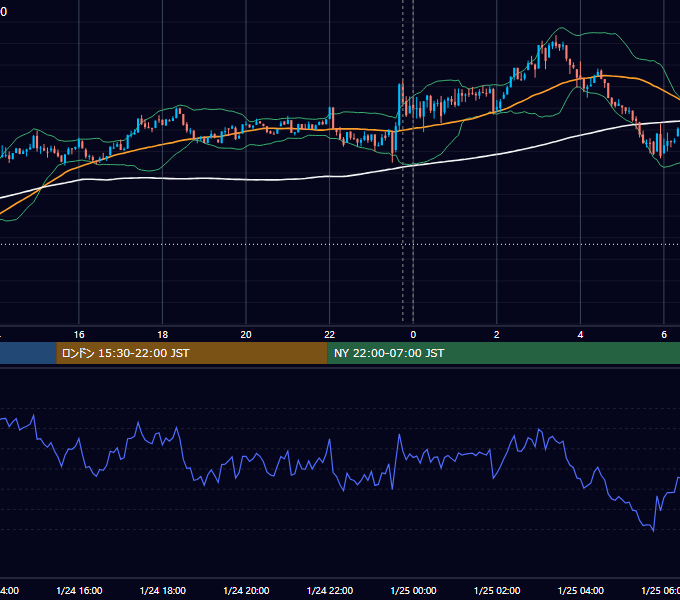The height and width of the screenshot is (600, 680).
Task: Click the 1/25 04:00 date label
Action: pos(581,590)
